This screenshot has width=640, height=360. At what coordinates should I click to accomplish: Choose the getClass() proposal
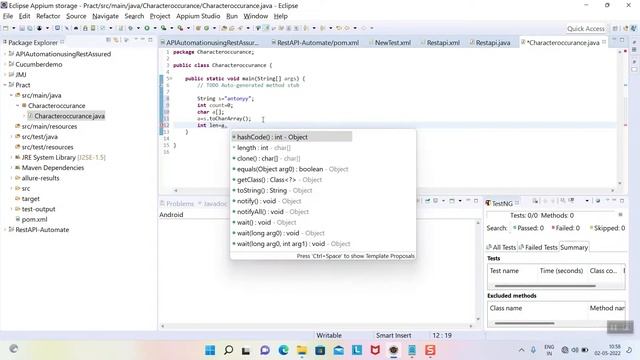[323, 180]
